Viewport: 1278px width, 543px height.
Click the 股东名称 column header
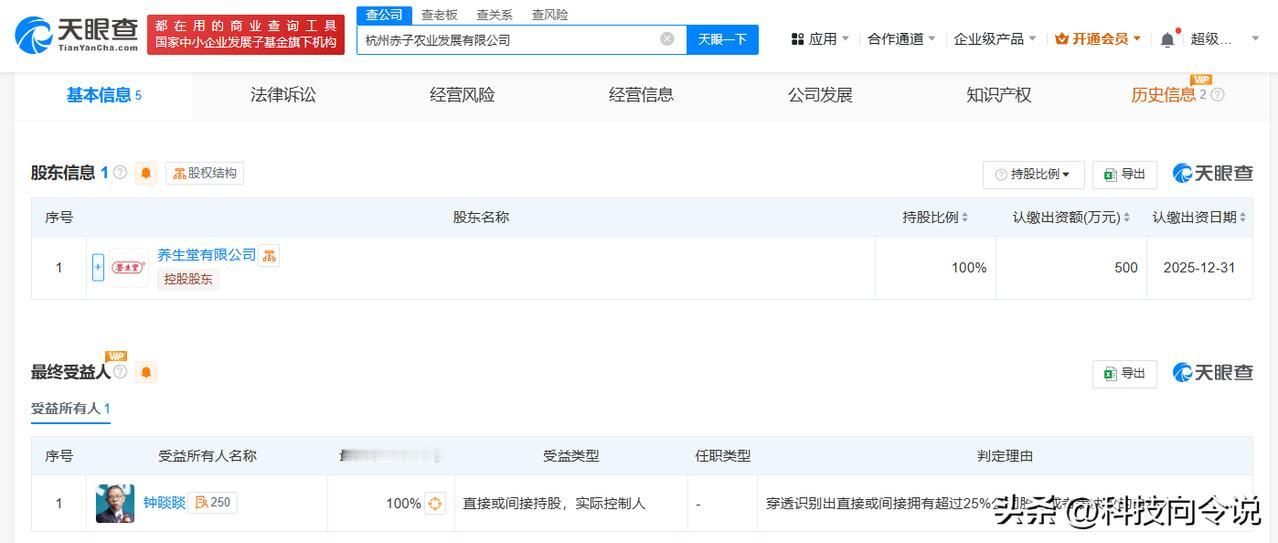coord(481,217)
